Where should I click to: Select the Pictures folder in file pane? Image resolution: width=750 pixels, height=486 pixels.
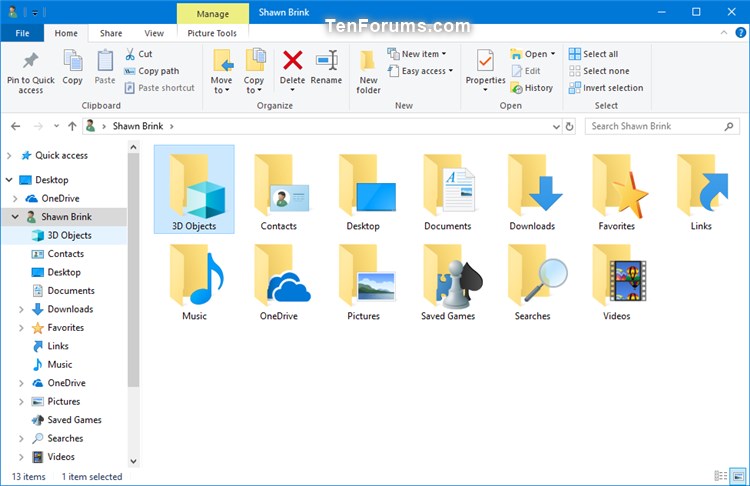tap(363, 280)
